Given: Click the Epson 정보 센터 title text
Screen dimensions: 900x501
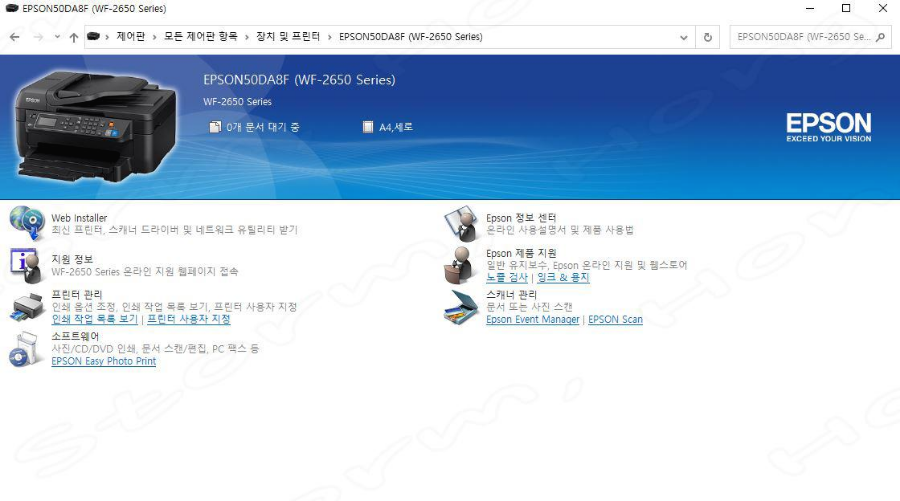Looking at the screenshot, I should [x=521, y=218].
